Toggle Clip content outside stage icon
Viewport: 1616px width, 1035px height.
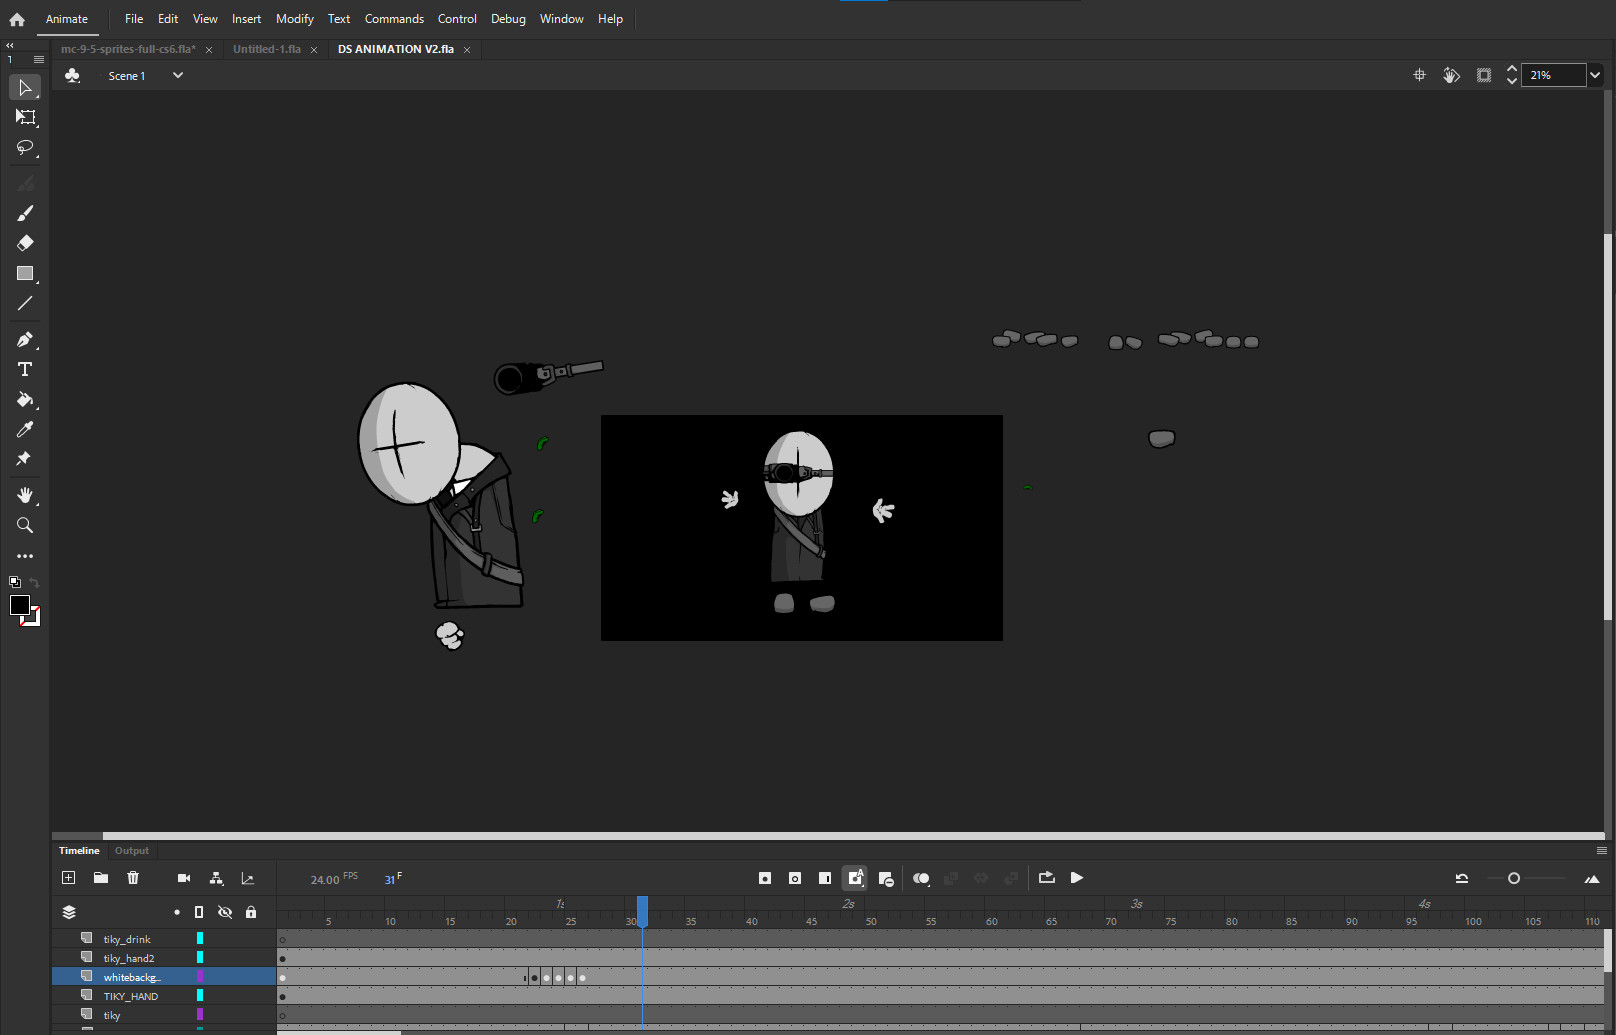[1484, 75]
